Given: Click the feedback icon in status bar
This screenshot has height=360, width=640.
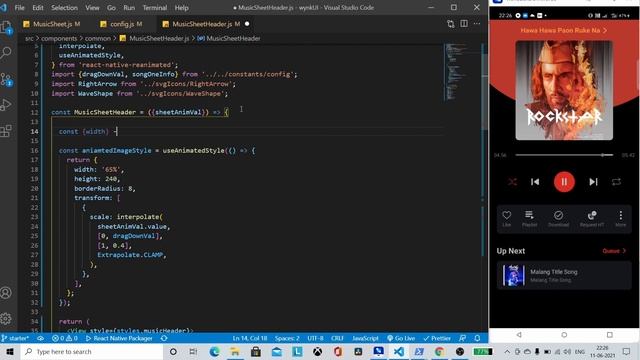Looking at the screenshot, I should tap(462, 338).
